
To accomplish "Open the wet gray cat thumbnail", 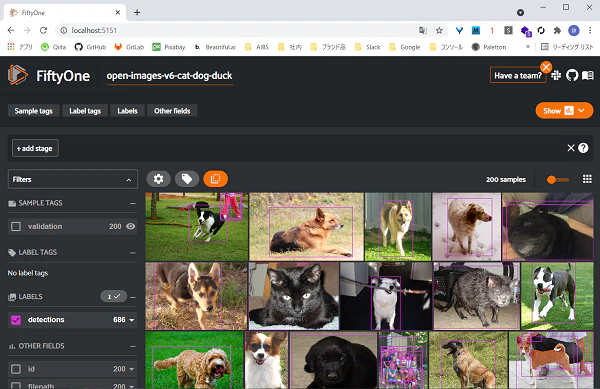I will [x=476, y=296].
